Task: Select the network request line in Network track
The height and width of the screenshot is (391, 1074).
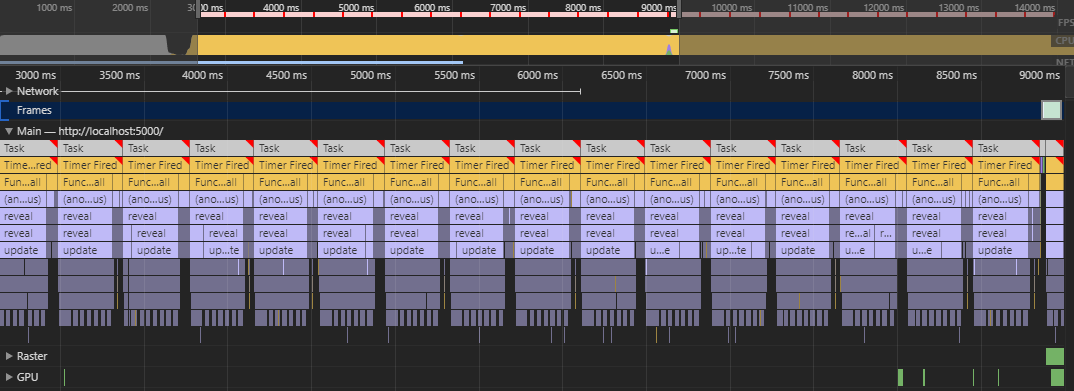Action: [x=321, y=91]
